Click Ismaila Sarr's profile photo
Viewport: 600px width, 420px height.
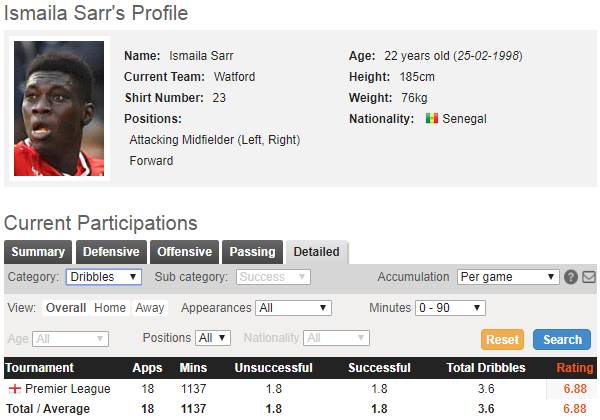(x=58, y=111)
